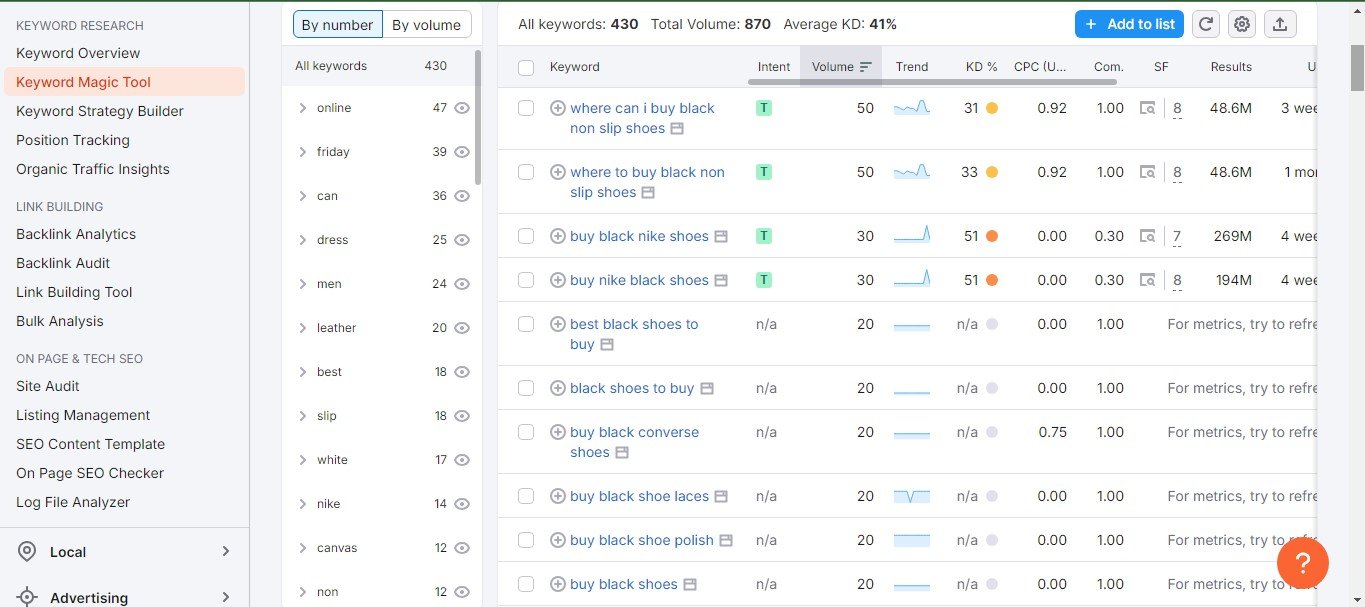Image resolution: width=1365 pixels, height=607 pixels.
Task: Expand the 'online' keyword group
Action: [303, 108]
